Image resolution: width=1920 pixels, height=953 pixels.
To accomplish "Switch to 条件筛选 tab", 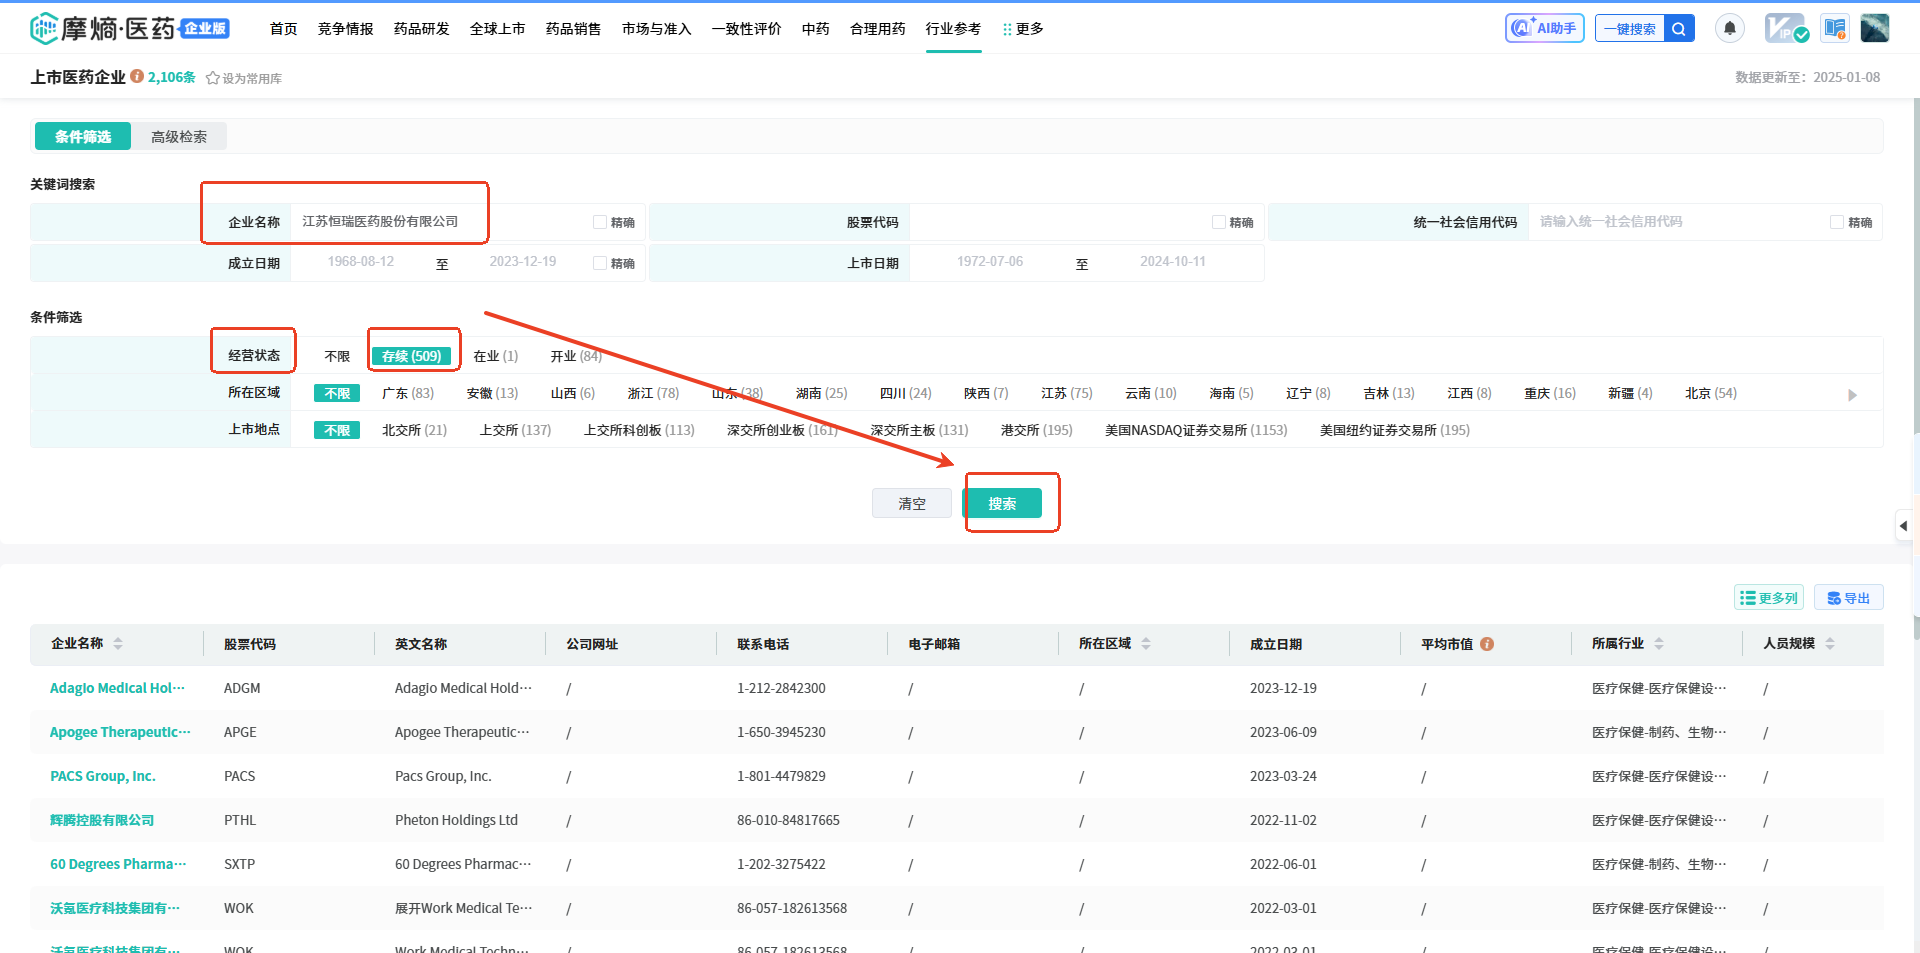I will pyautogui.click(x=83, y=136).
